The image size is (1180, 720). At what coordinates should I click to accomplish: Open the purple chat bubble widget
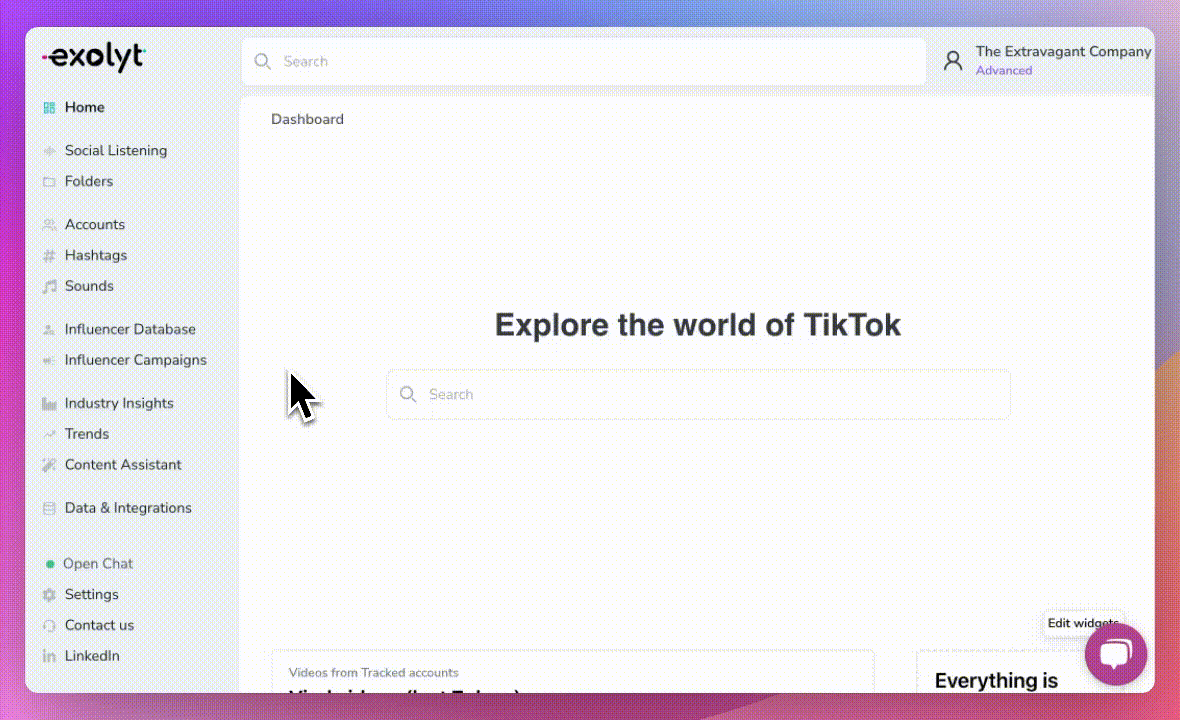coord(1115,654)
